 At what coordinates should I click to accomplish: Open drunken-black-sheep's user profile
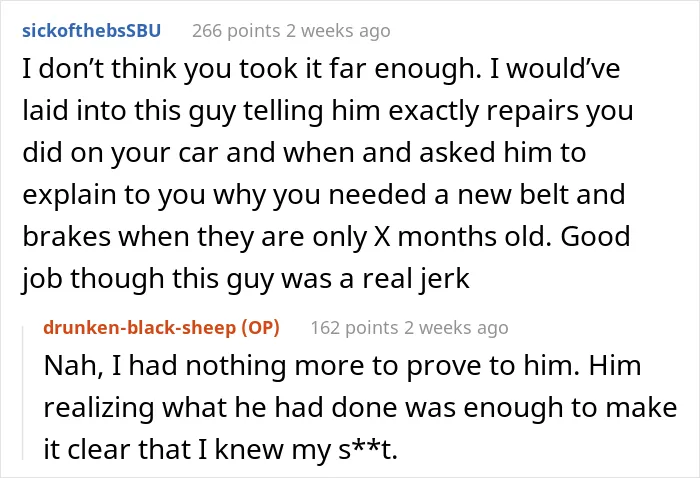139,328
